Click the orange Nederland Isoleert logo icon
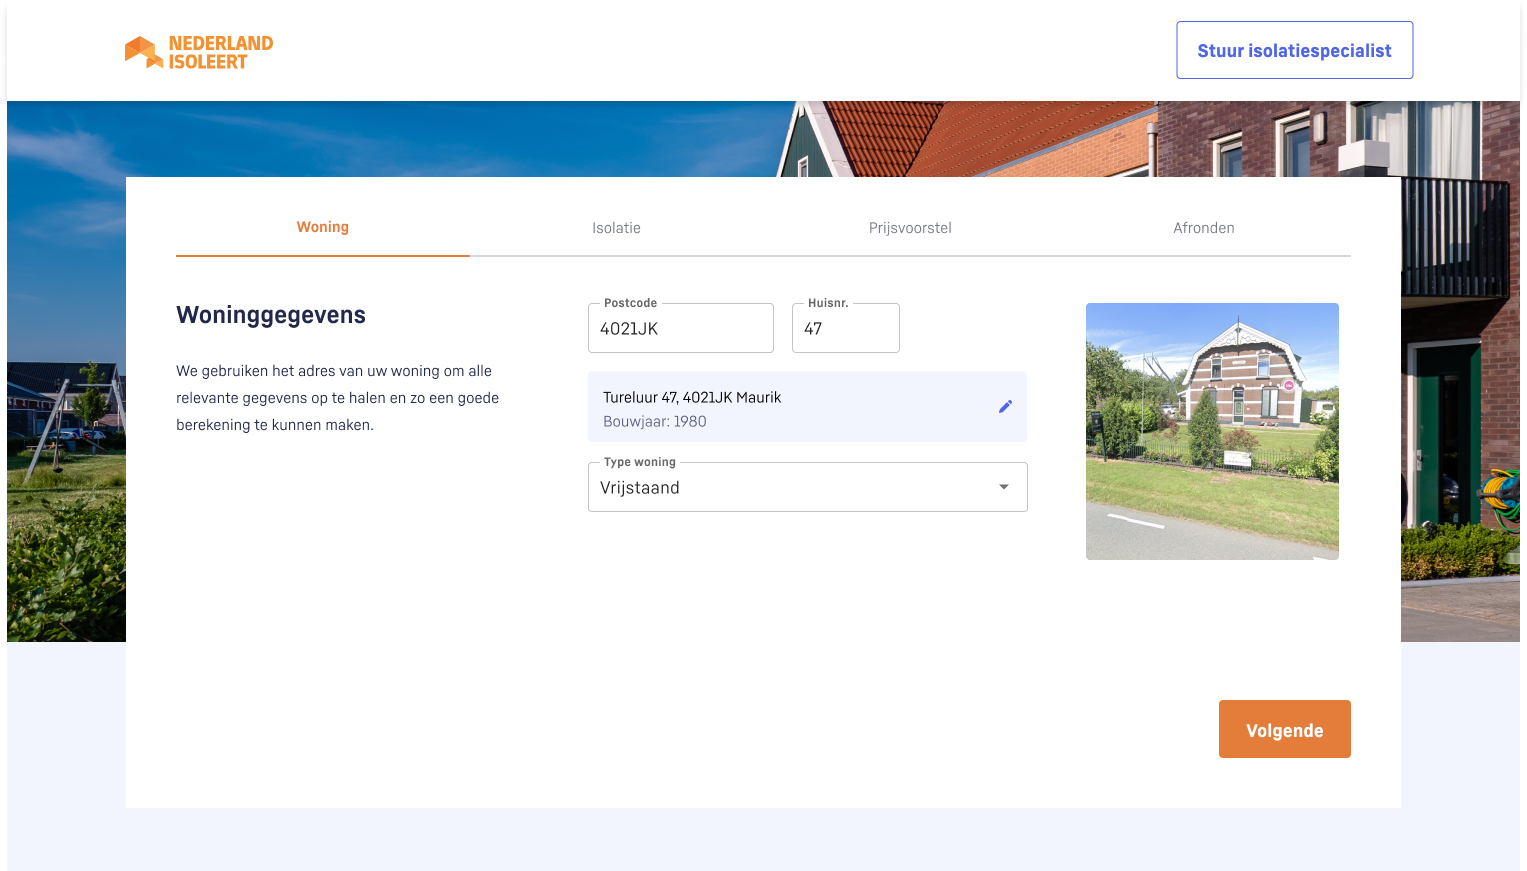 click(143, 52)
